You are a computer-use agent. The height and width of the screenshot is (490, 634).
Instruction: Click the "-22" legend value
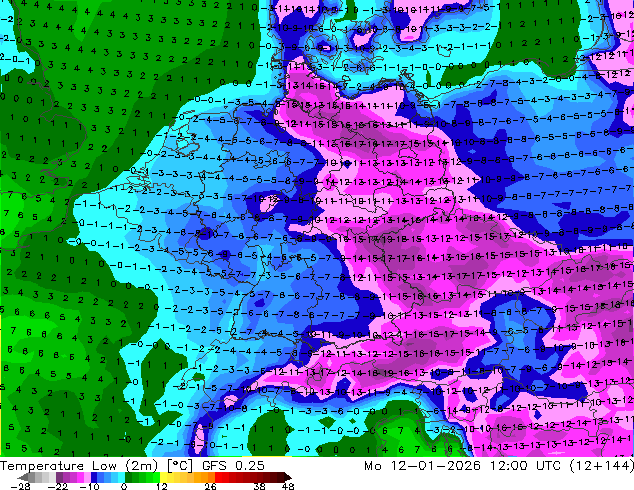(x=58, y=486)
